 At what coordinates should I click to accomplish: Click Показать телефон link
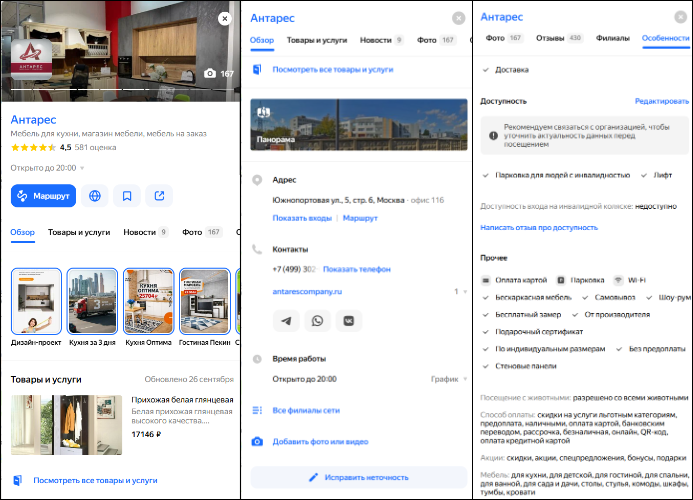(357, 269)
